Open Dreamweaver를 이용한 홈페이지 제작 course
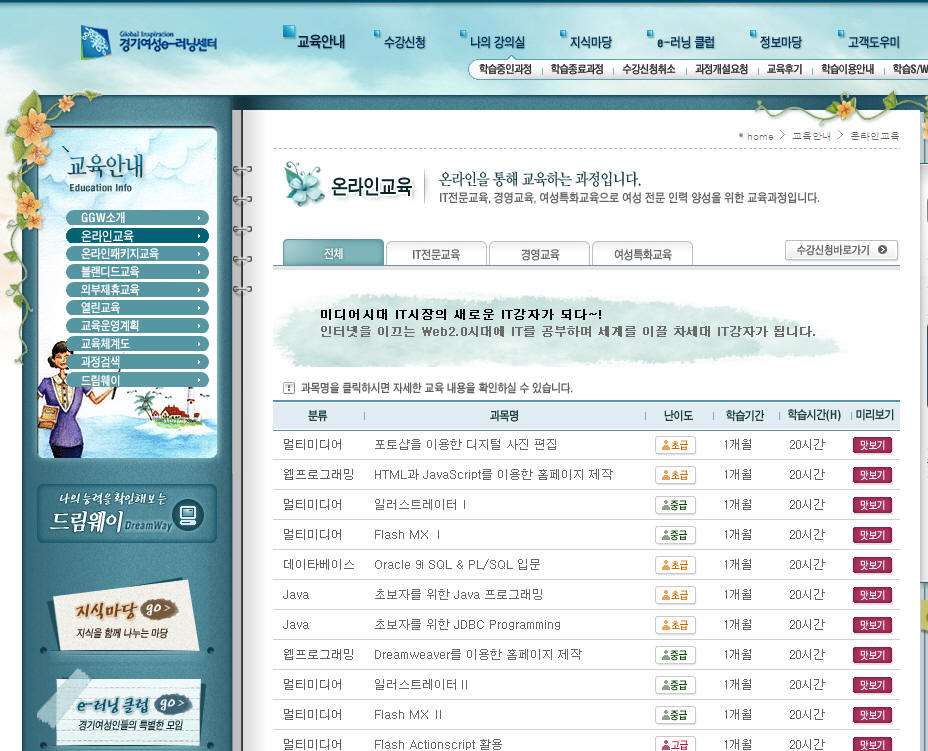The width and height of the screenshot is (928, 751). click(478, 655)
